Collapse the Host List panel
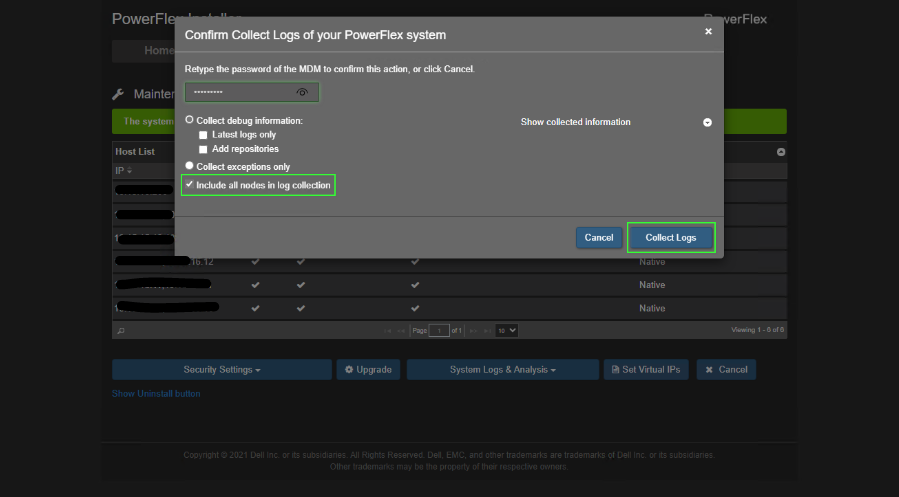Screen dimensions: 899x497 pos(780,152)
